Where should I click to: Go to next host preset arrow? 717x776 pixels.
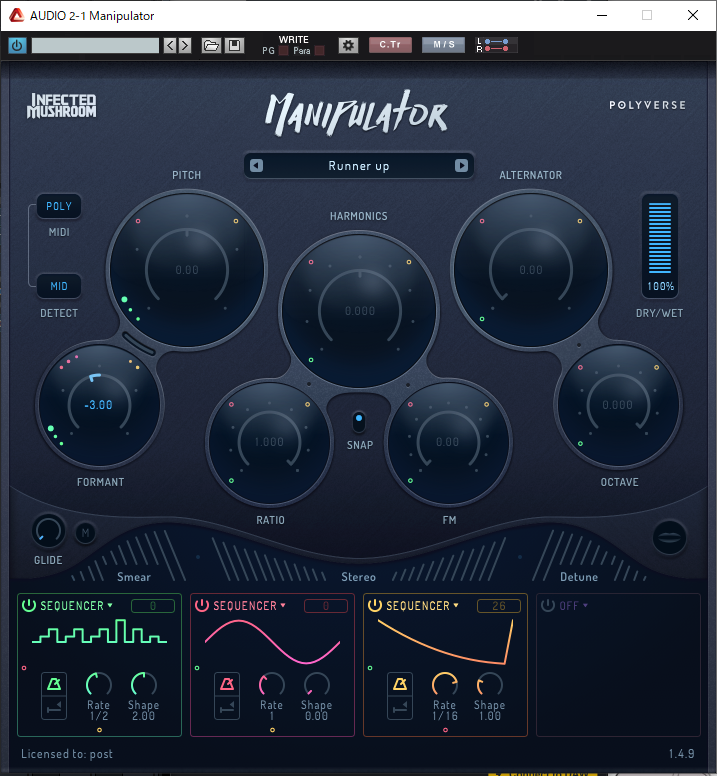pos(185,46)
